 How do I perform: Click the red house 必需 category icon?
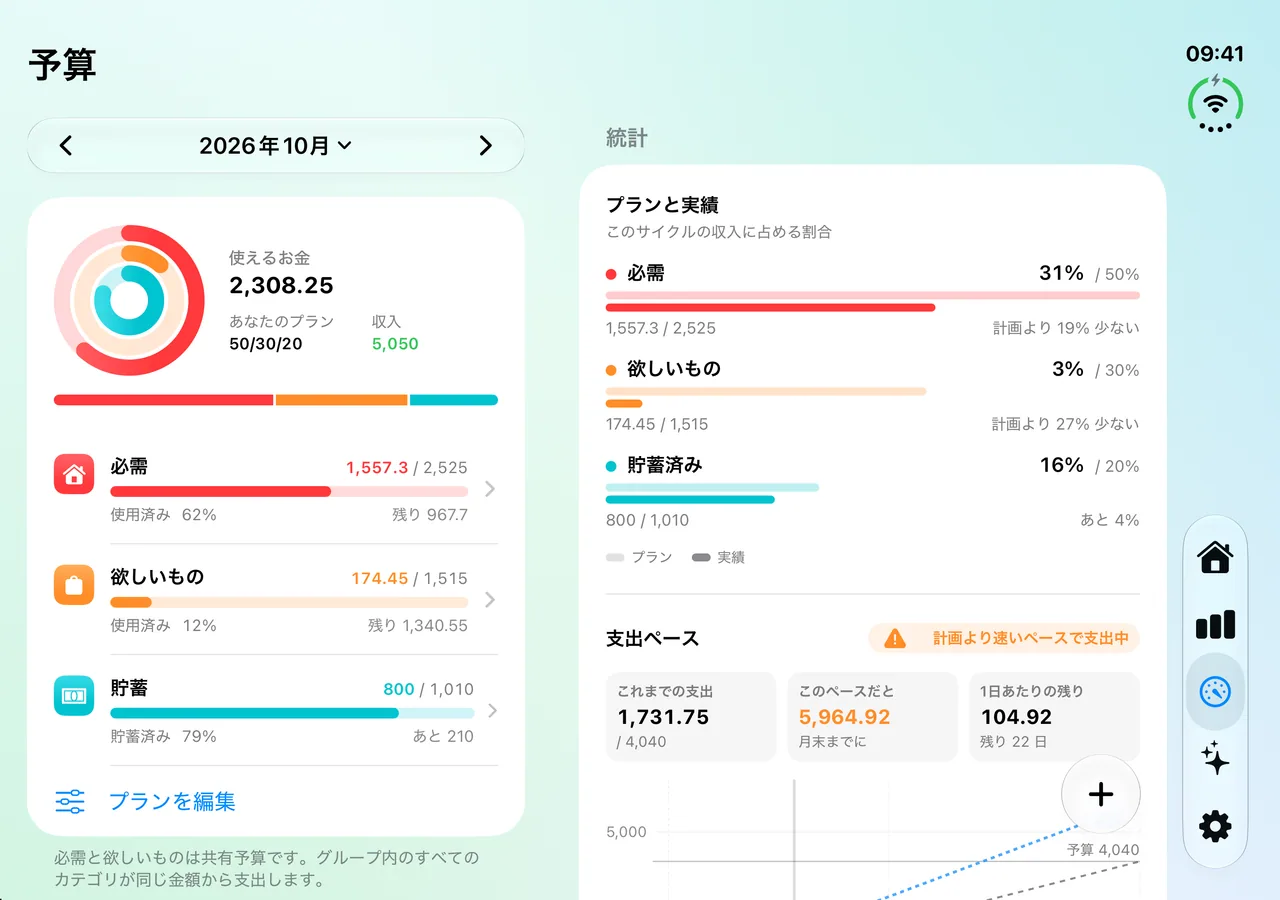coord(74,474)
